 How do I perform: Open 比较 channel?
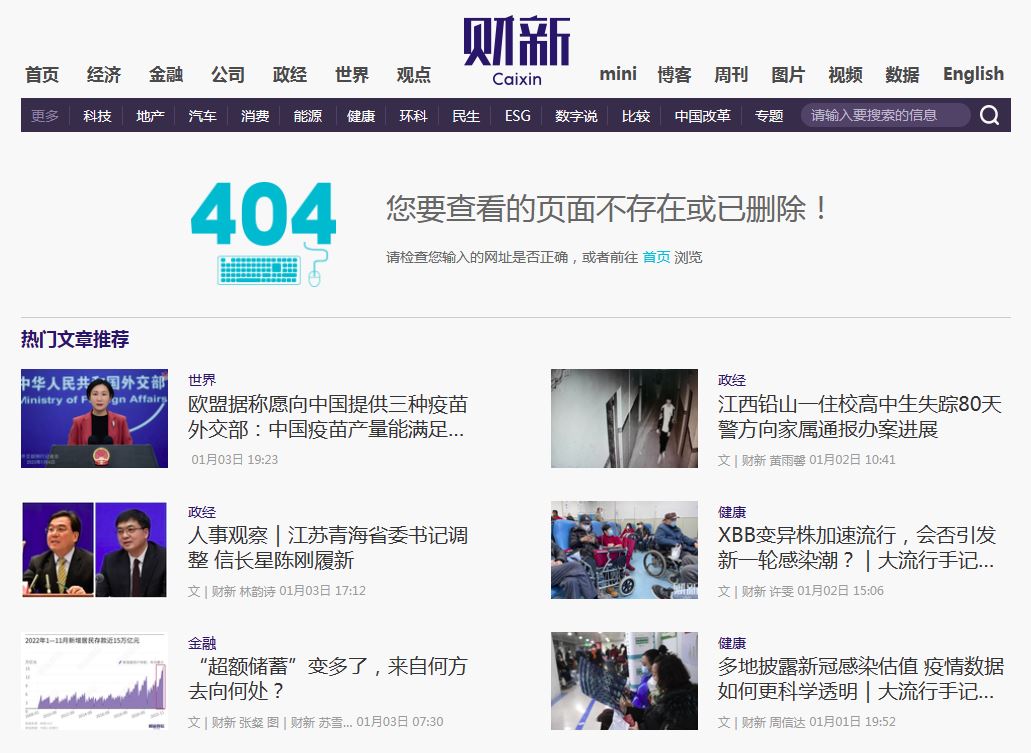[636, 116]
